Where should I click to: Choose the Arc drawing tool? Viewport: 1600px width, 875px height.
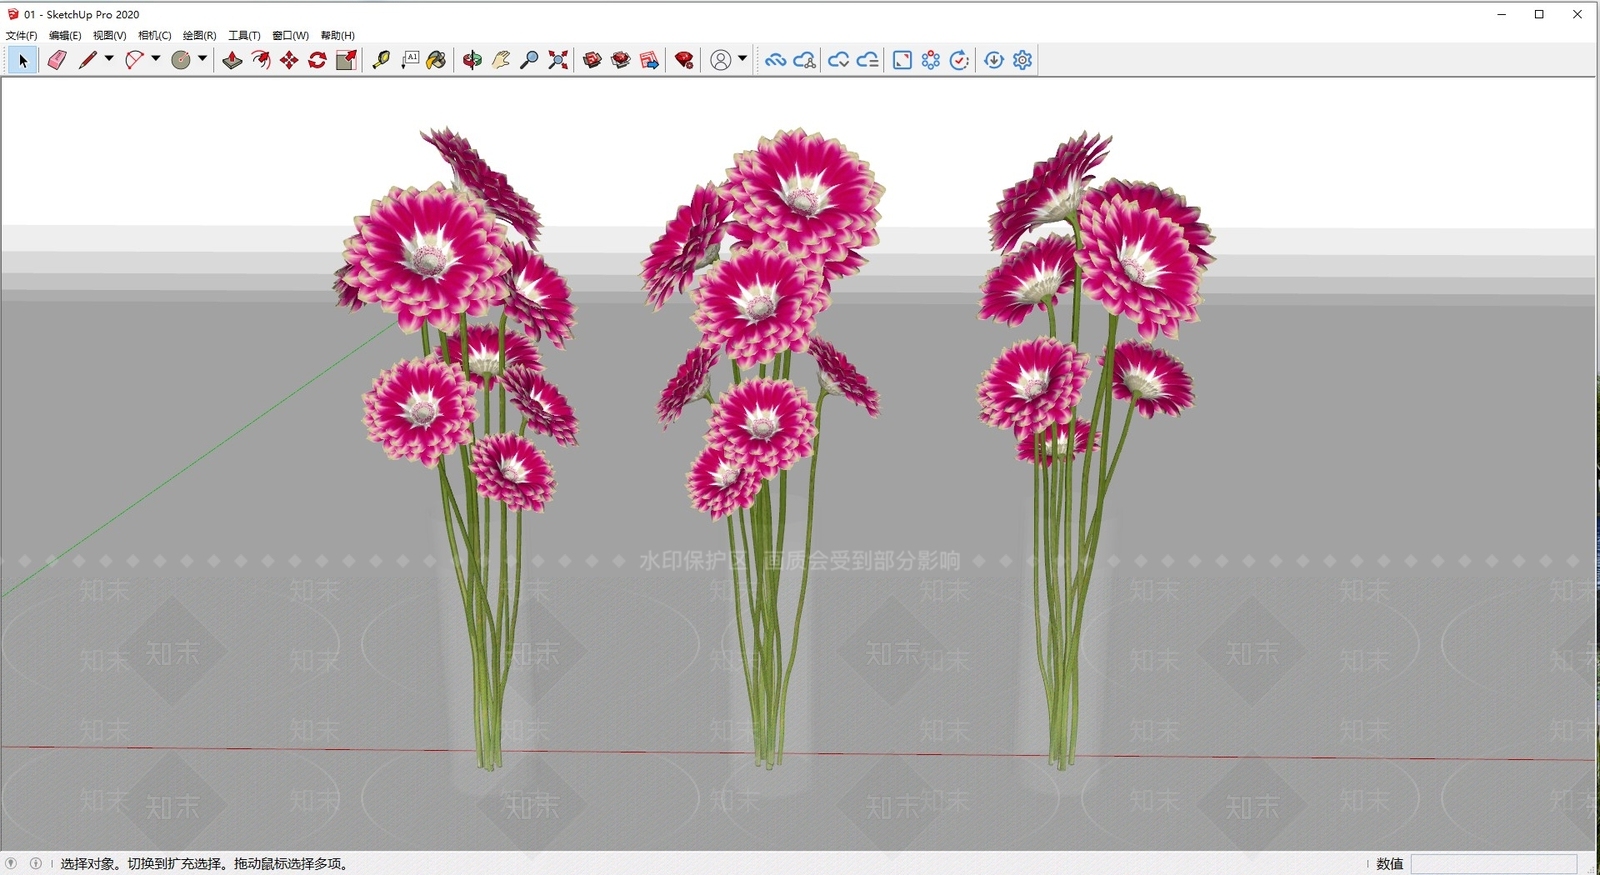pos(134,61)
